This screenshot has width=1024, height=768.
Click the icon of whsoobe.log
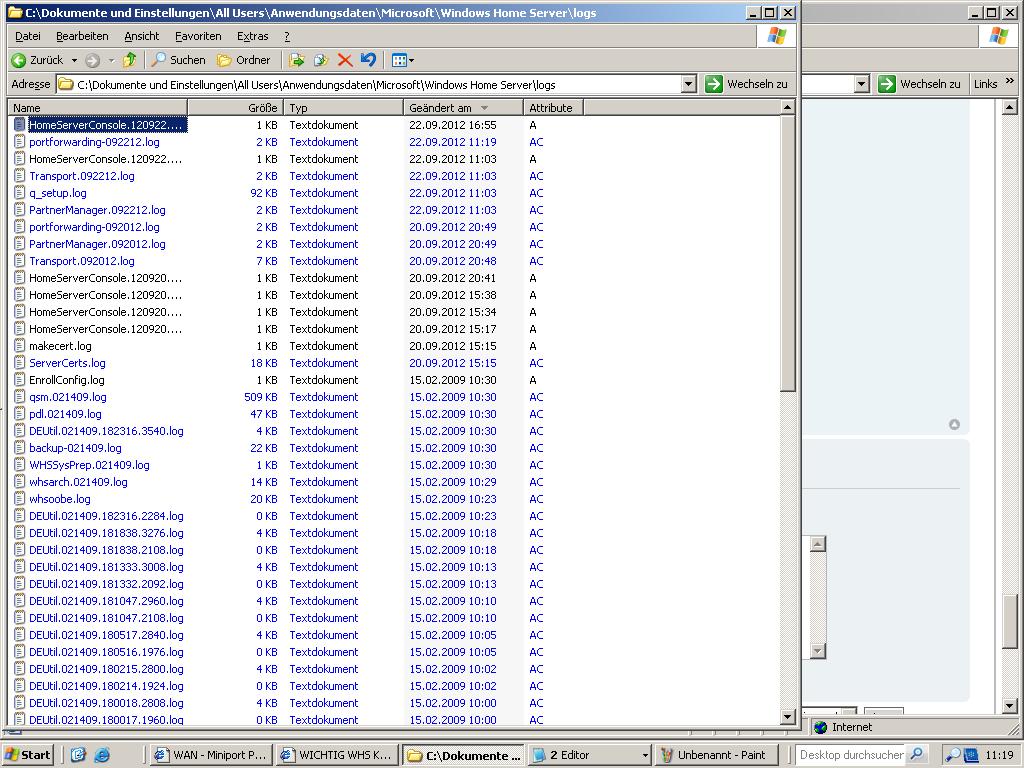[20, 498]
